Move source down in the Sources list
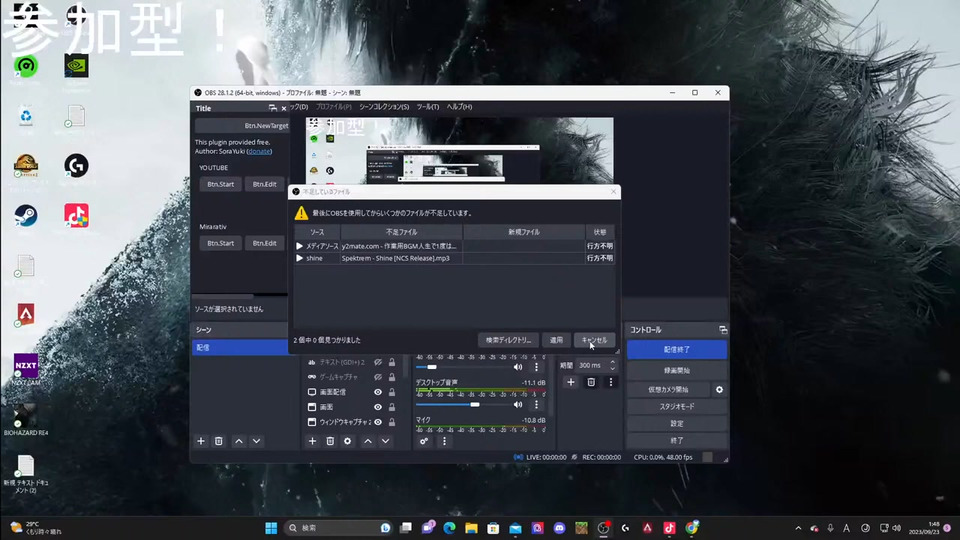 [x=386, y=441]
